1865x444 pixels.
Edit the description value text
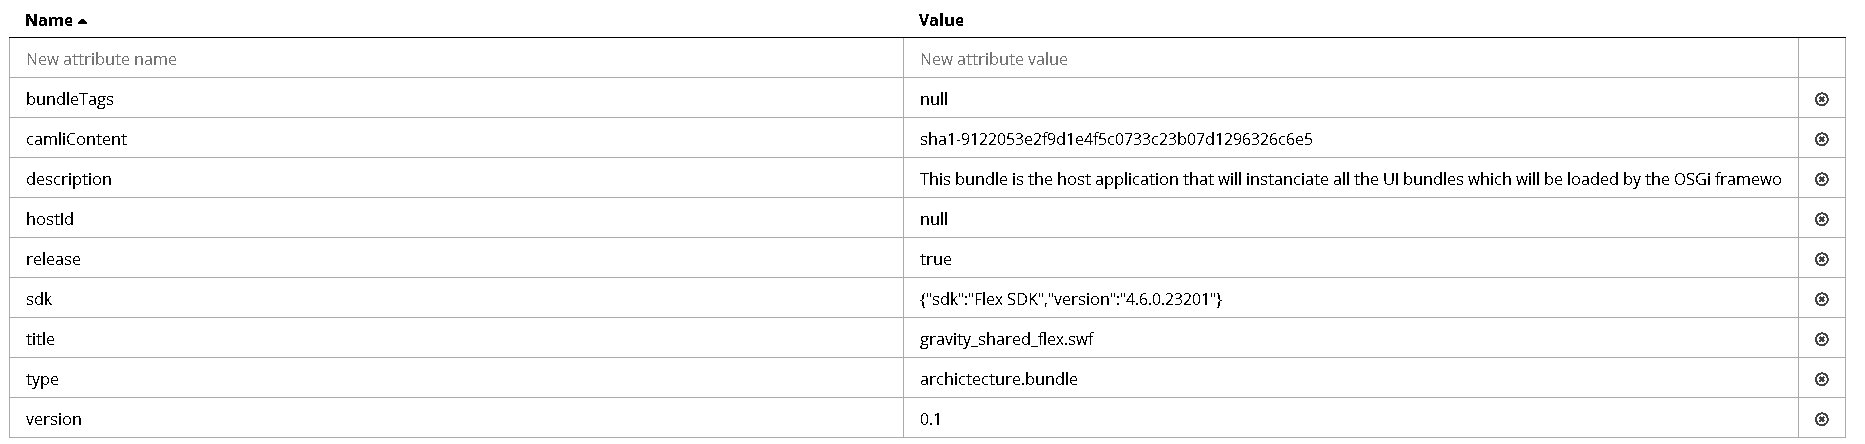point(1351,179)
